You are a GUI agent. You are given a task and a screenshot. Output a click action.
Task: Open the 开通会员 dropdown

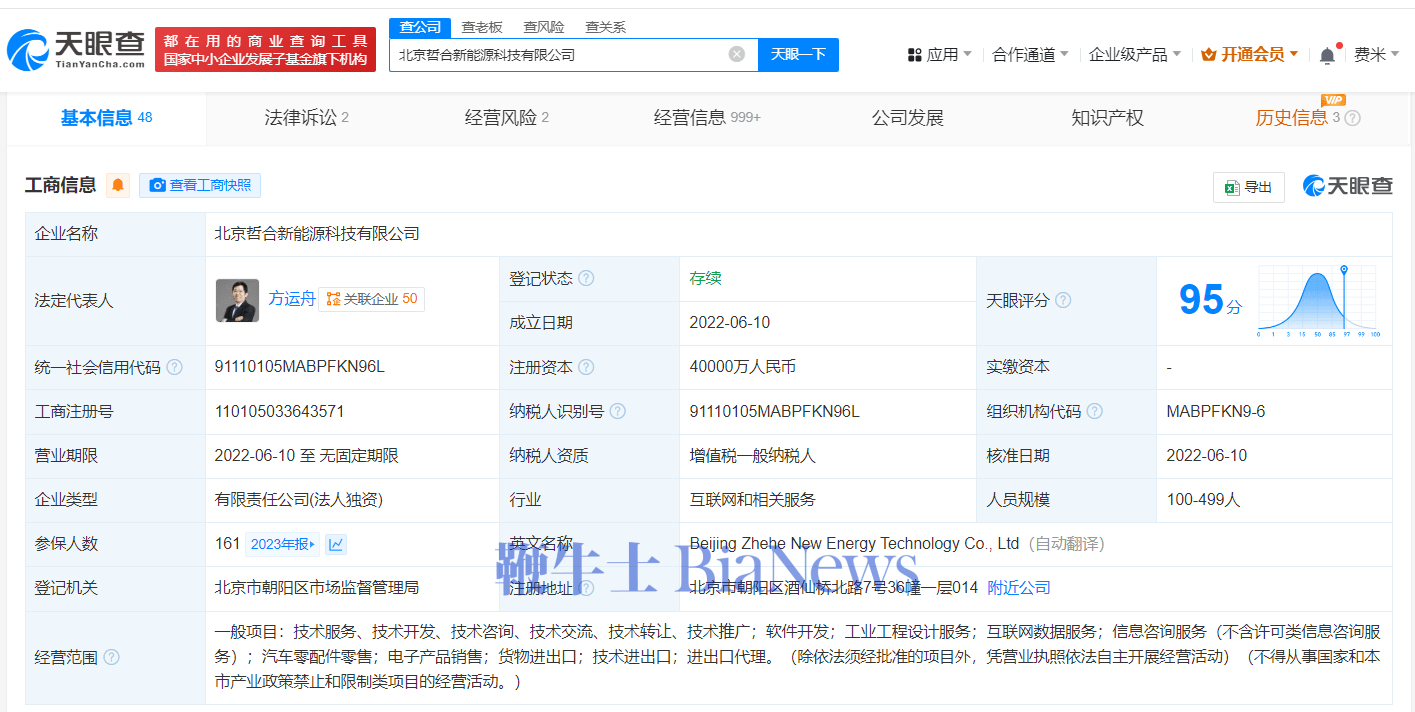[x=1249, y=54]
